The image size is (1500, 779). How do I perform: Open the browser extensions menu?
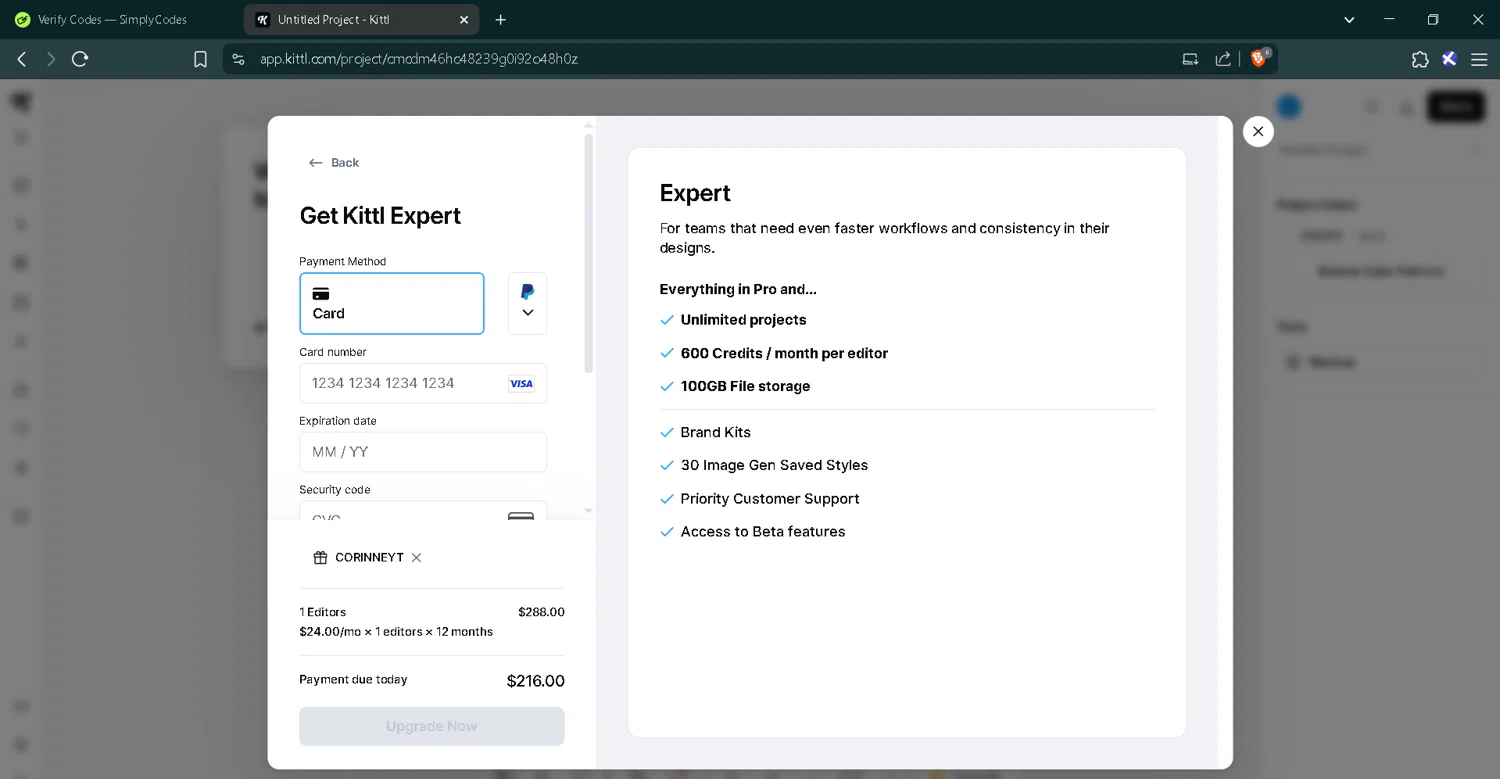click(1420, 59)
